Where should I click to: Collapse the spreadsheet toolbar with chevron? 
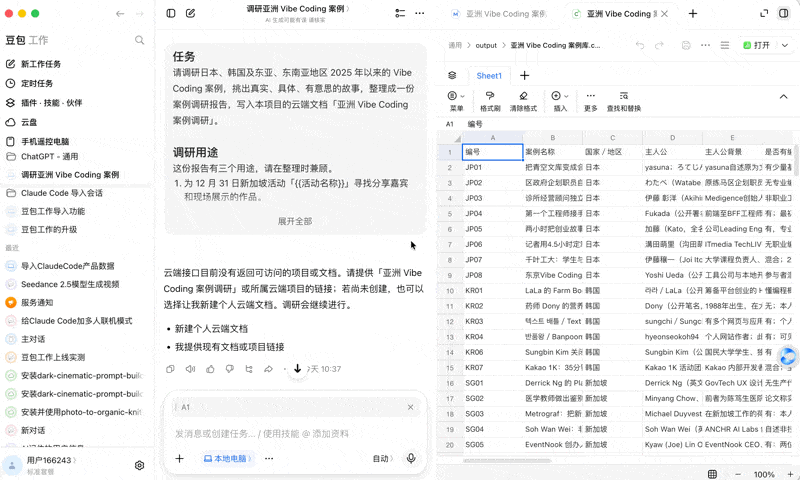click(x=783, y=96)
